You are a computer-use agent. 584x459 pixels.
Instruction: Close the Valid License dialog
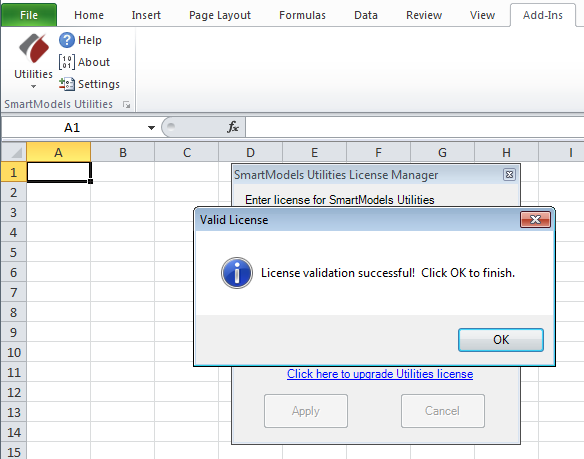point(535,219)
